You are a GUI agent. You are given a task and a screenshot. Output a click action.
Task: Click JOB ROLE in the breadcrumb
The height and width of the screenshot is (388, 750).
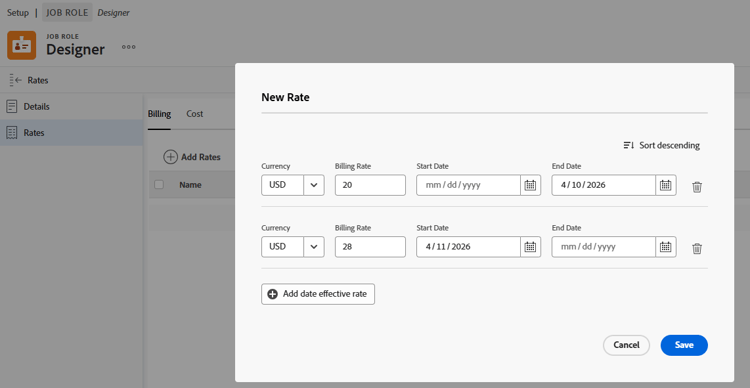coord(67,12)
